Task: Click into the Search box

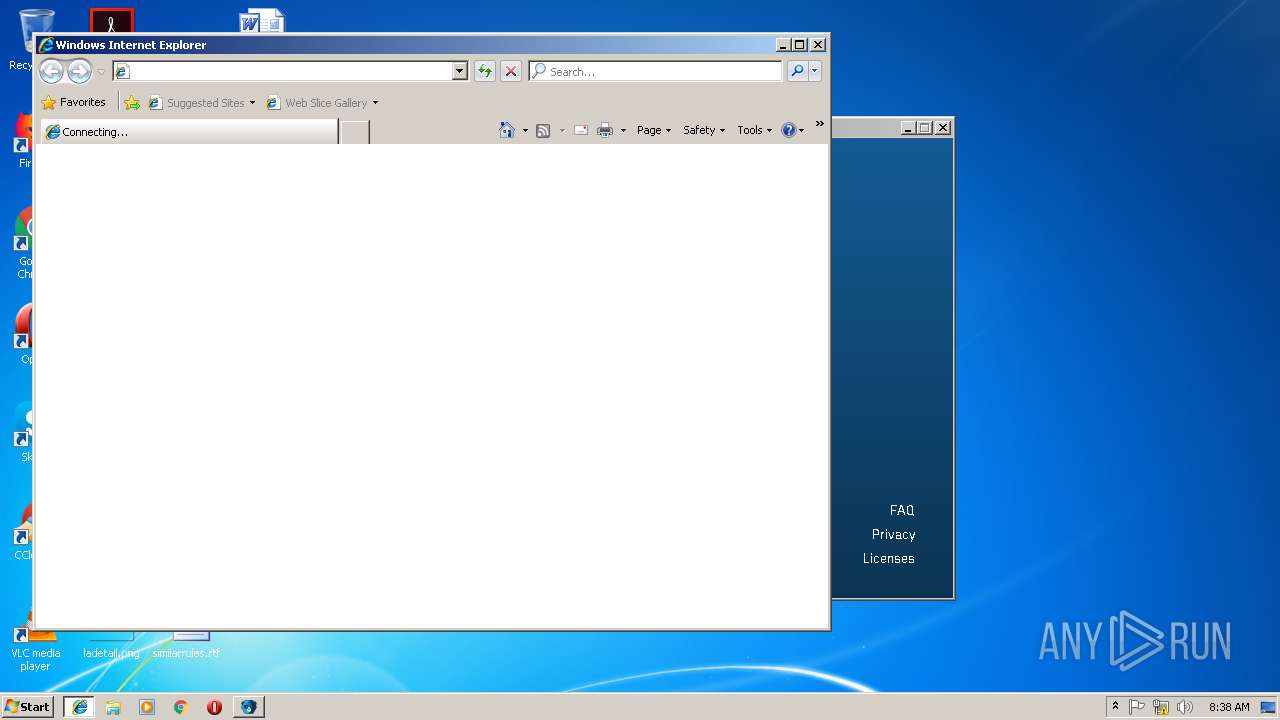Action: [x=655, y=71]
